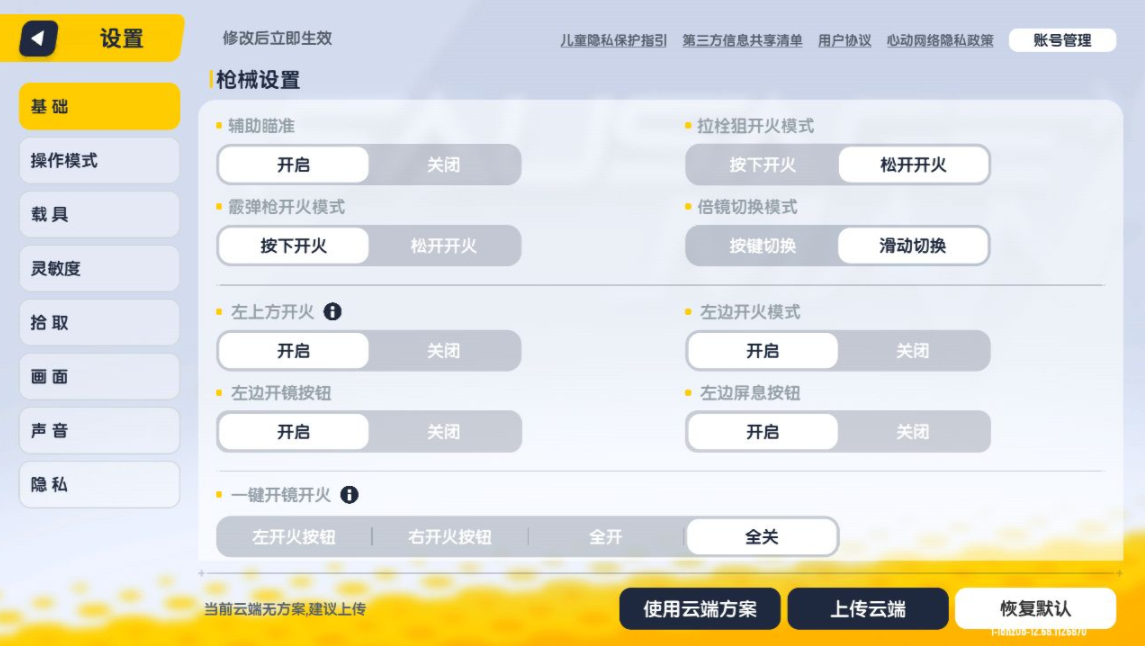Click the back arrow icon beside 设置
This screenshot has height=646, width=1145.
click(x=39, y=38)
